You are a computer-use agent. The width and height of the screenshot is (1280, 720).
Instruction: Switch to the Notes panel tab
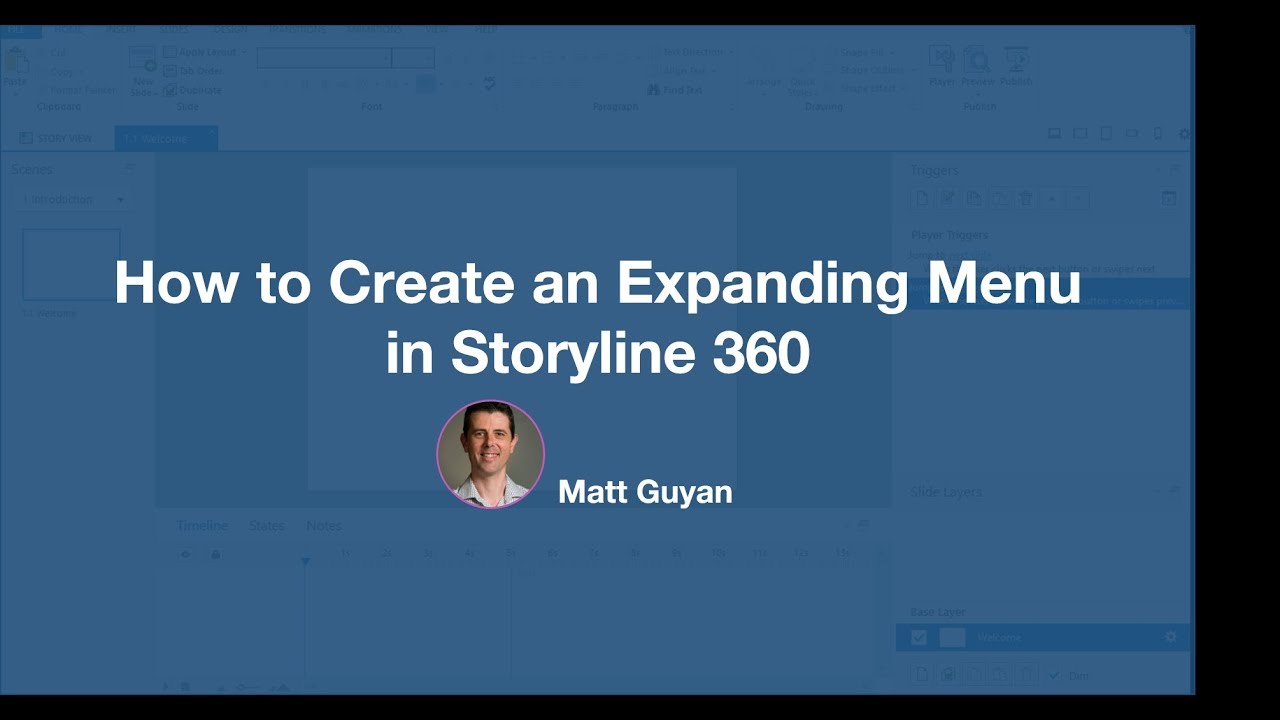324,526
